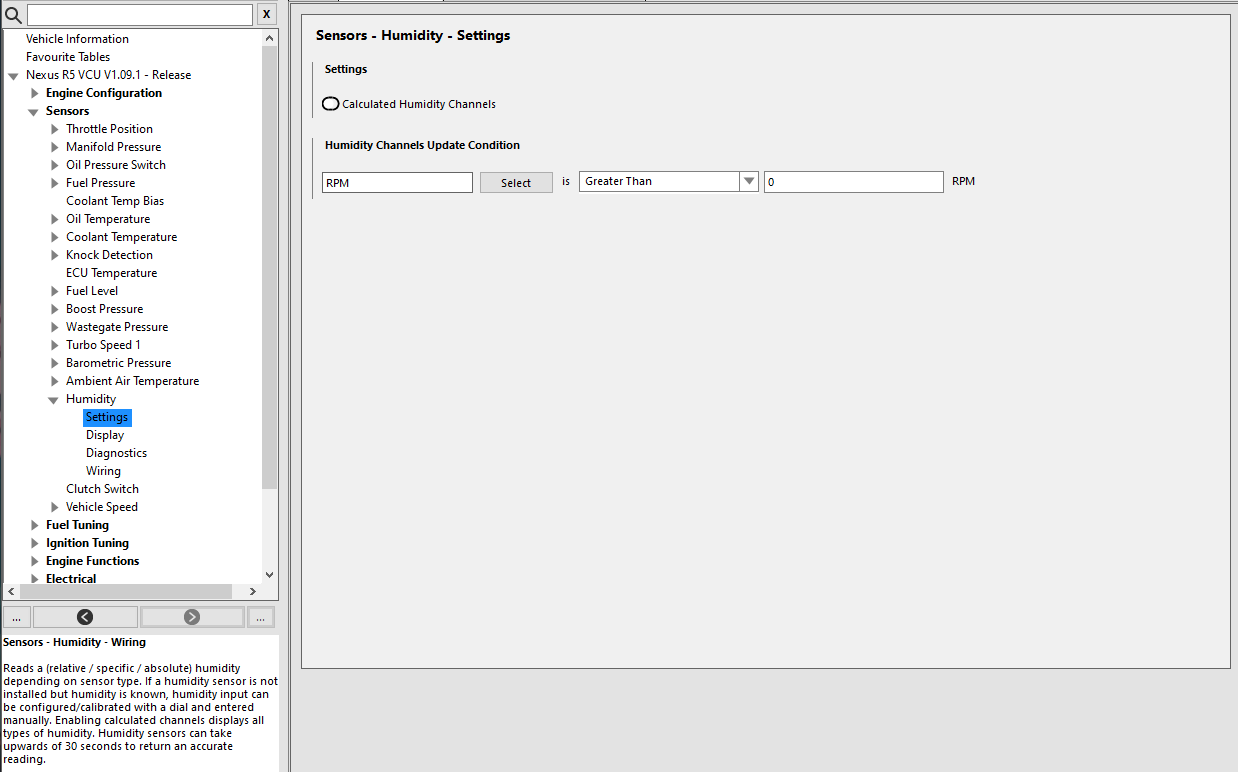The image size is (1238, 772).
Task: Click the magnifying glass search icon
Action: pos(13,15)
